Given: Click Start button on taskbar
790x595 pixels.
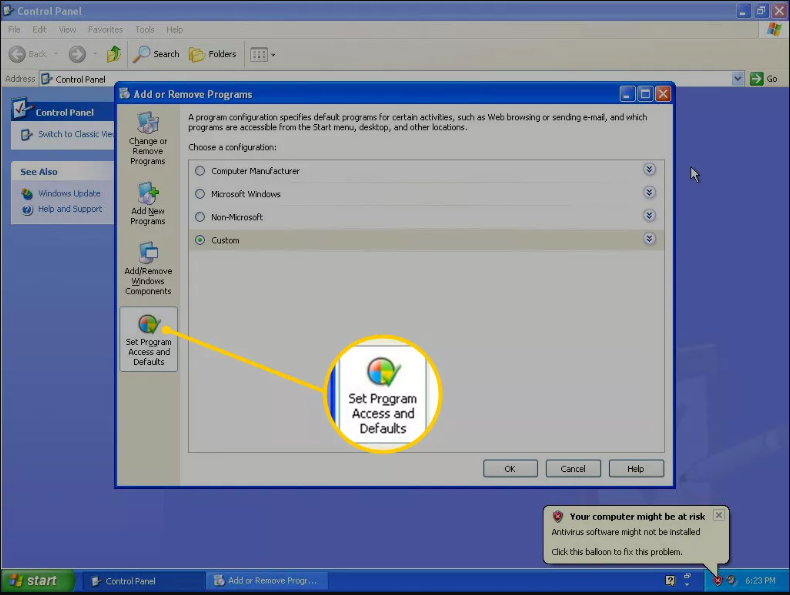Looking at the screenshot, I should coord(38,581).
